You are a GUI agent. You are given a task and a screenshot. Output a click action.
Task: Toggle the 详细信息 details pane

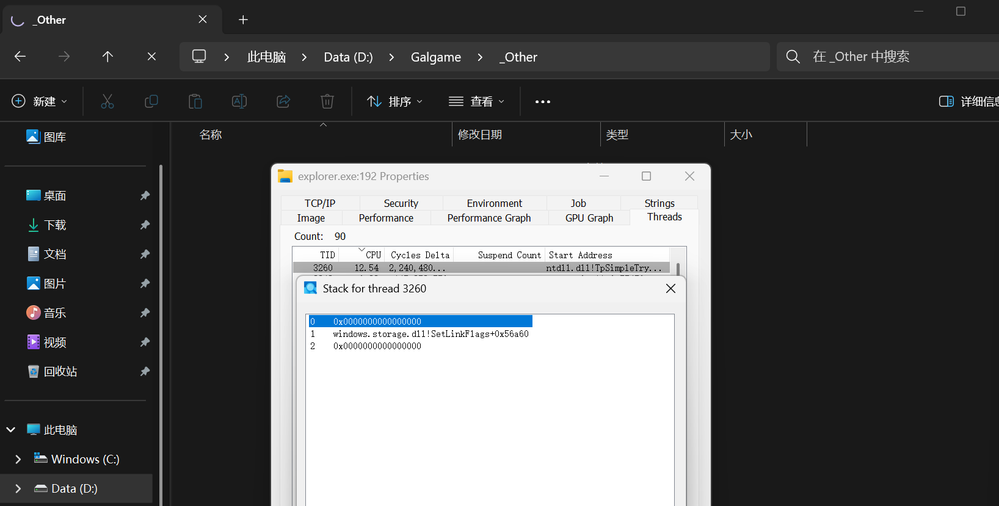pos(968,101)
